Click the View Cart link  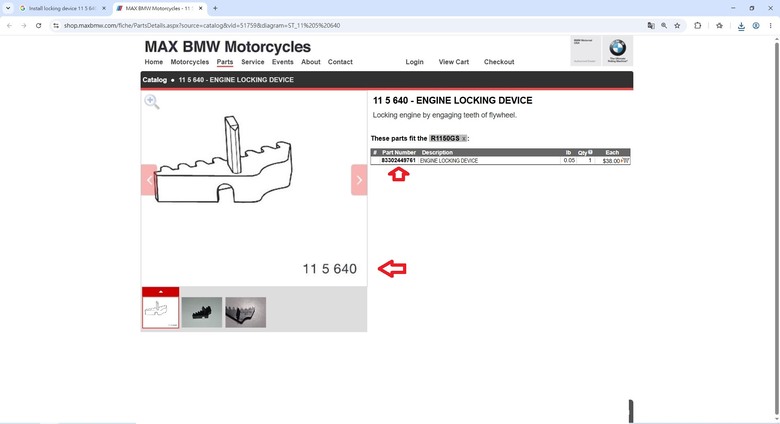(x=454, y=62)
